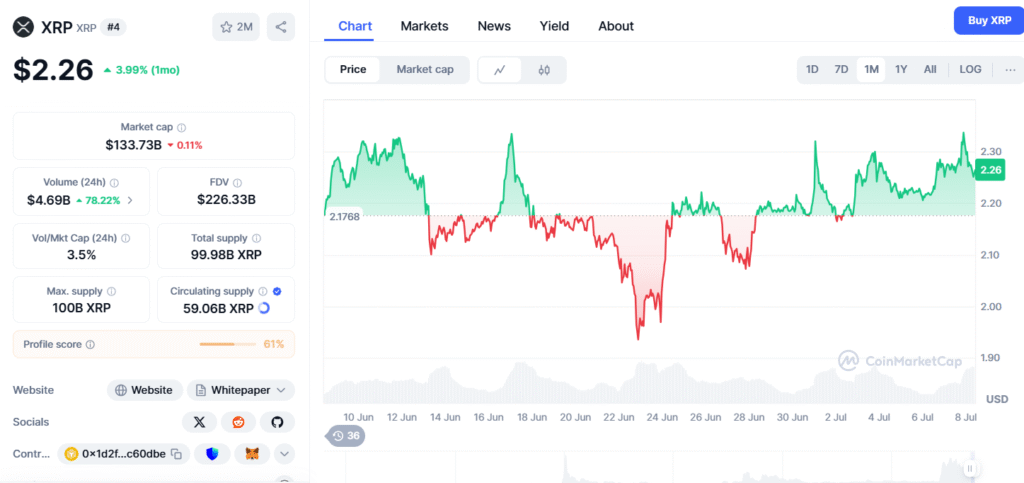
Task: Open the GitHub source code icon
Action: [277, 422]
